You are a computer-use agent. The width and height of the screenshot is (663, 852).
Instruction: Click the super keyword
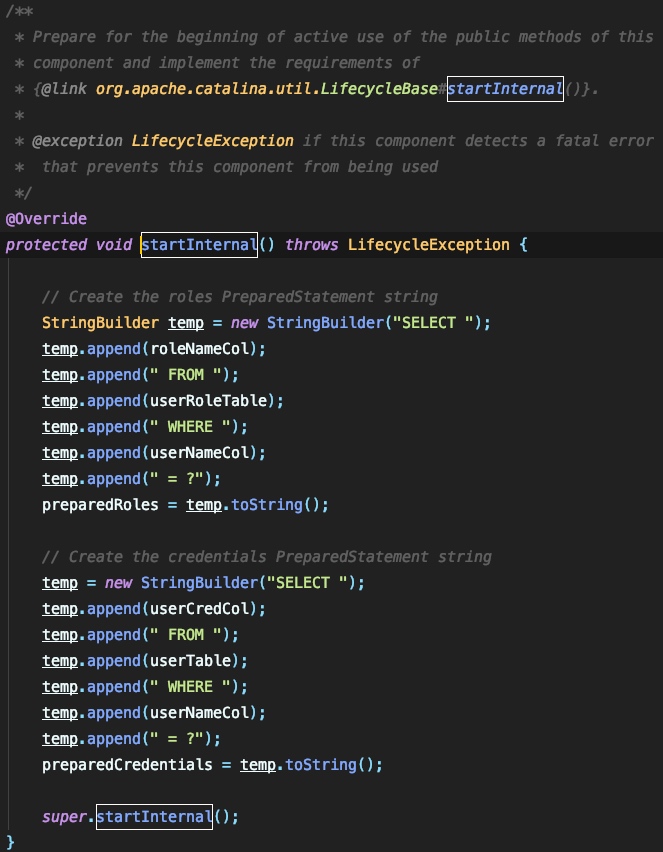(x=64, y=817)
